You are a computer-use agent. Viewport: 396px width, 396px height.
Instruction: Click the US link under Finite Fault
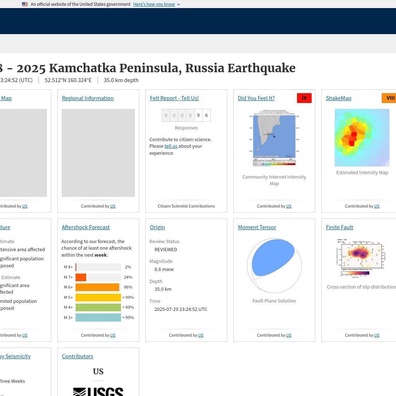pos(377,335)
